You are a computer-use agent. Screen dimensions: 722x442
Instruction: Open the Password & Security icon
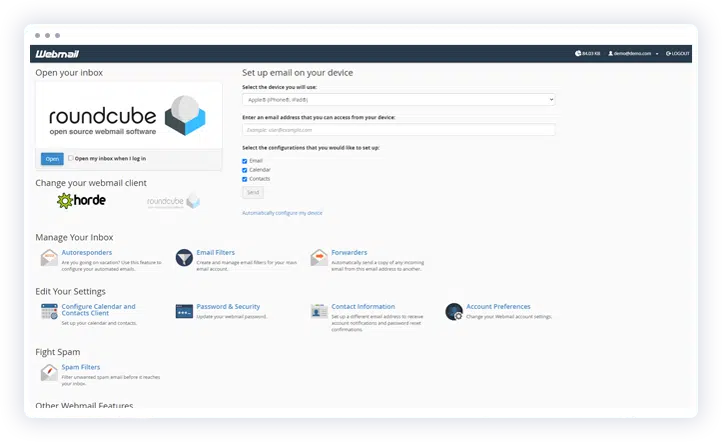[x=184, y=312]
